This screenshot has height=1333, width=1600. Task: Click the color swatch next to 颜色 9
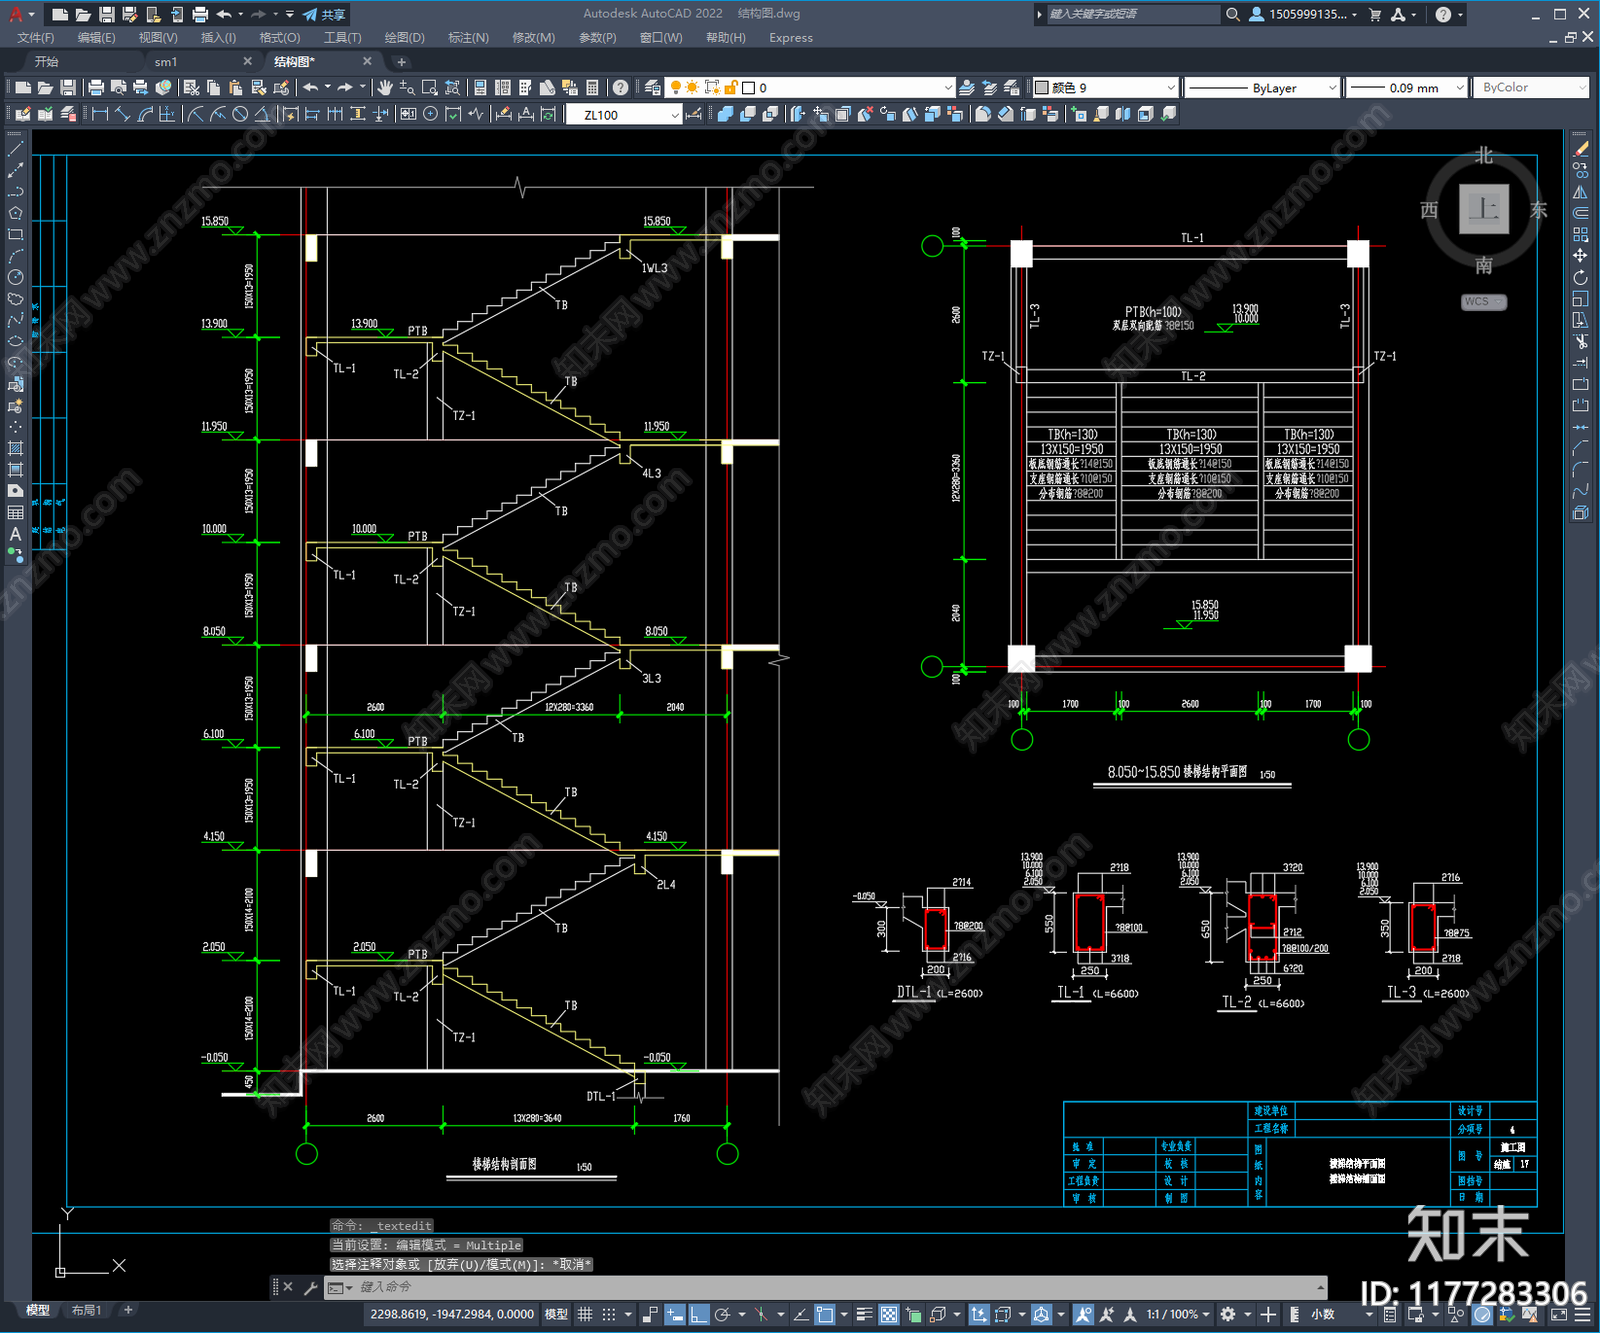1042,88
